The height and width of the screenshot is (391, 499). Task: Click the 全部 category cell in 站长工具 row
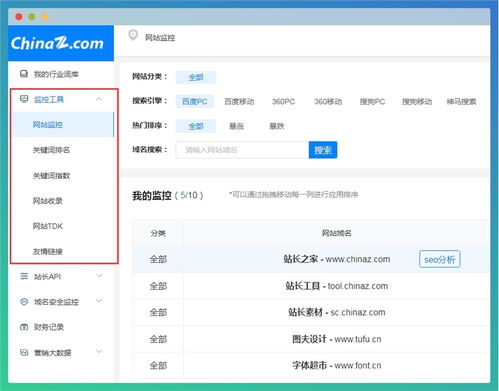click(158, 286)
